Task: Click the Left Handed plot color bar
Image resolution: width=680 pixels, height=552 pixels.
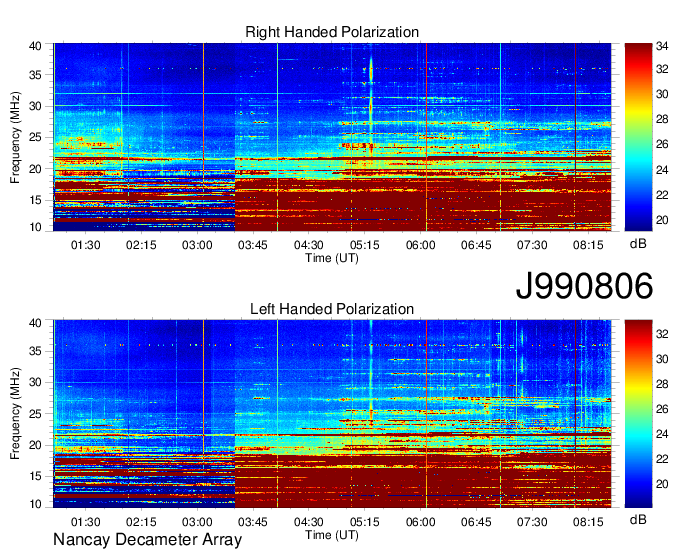Action: coord(638,413)
